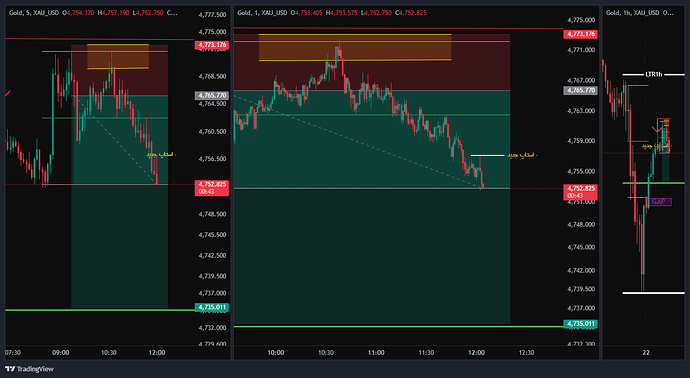
Task: Click the 07:30 time label
Action: 12,352
